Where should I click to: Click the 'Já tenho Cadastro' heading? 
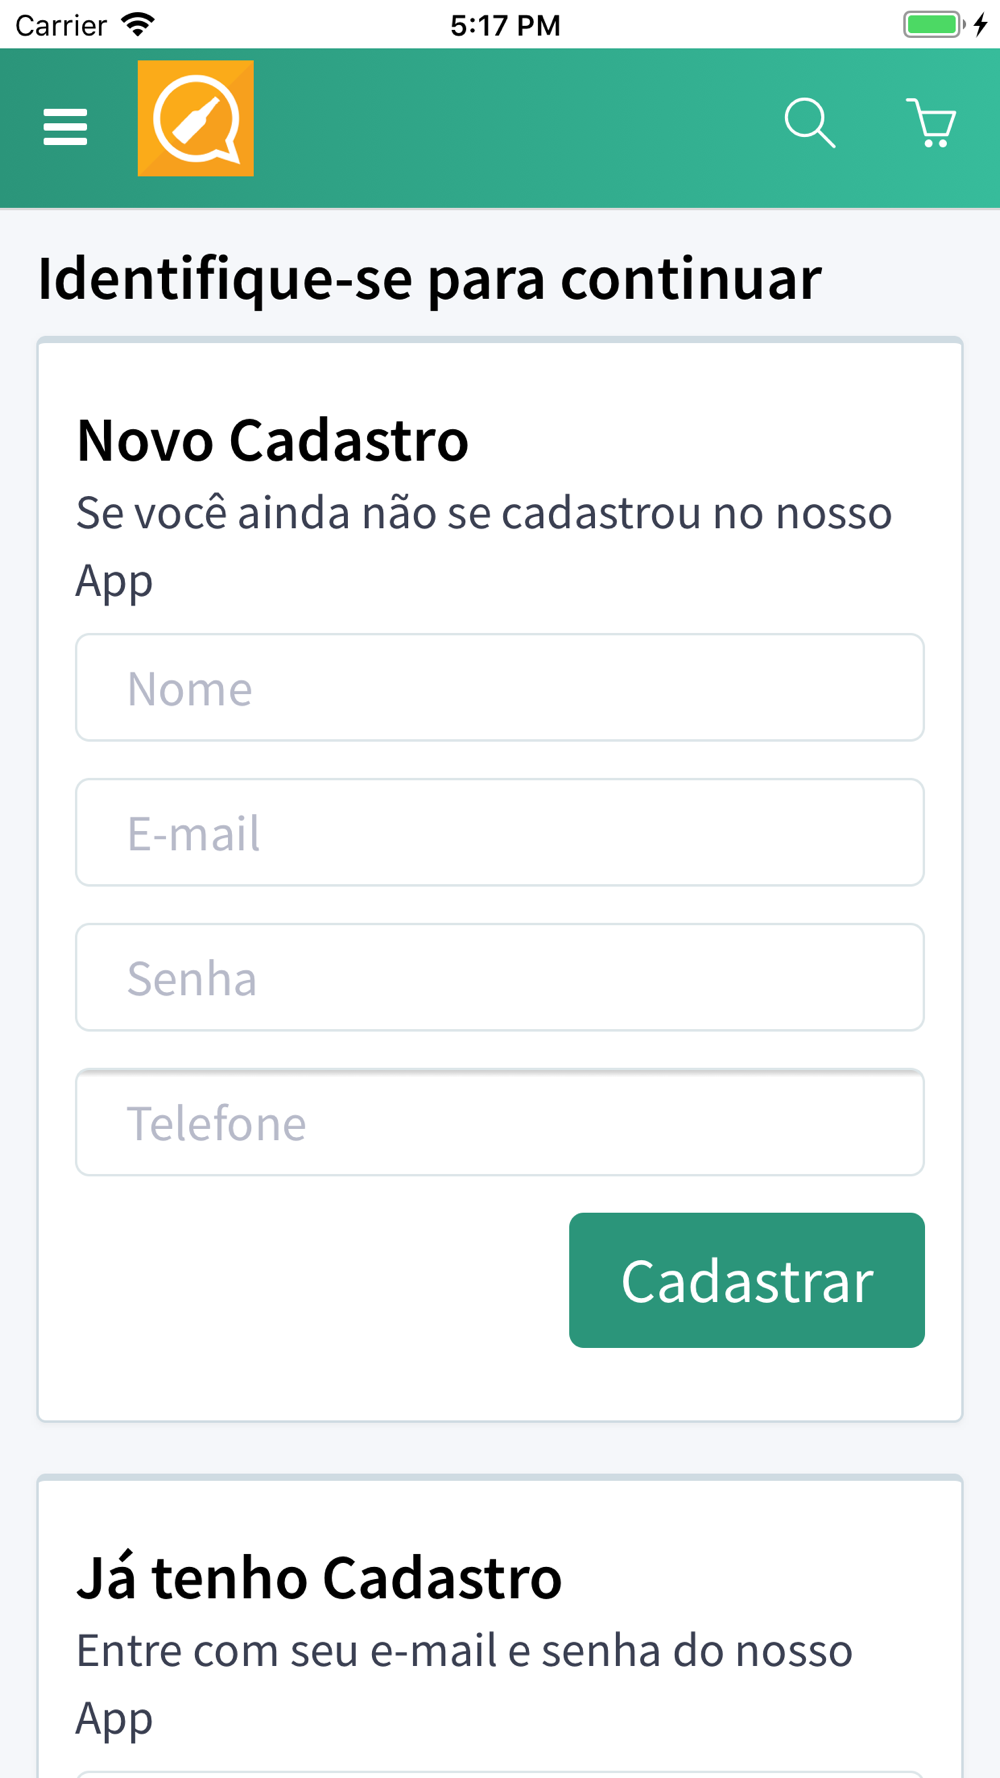tap(319, 1578)
